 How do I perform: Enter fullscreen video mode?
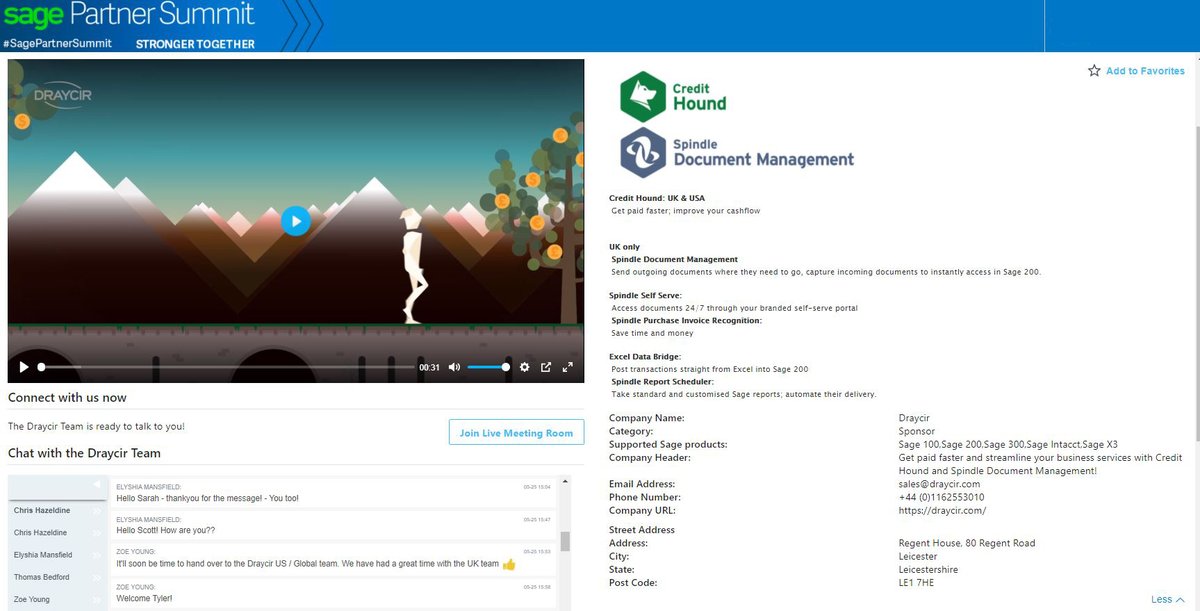tap(568, 367)
